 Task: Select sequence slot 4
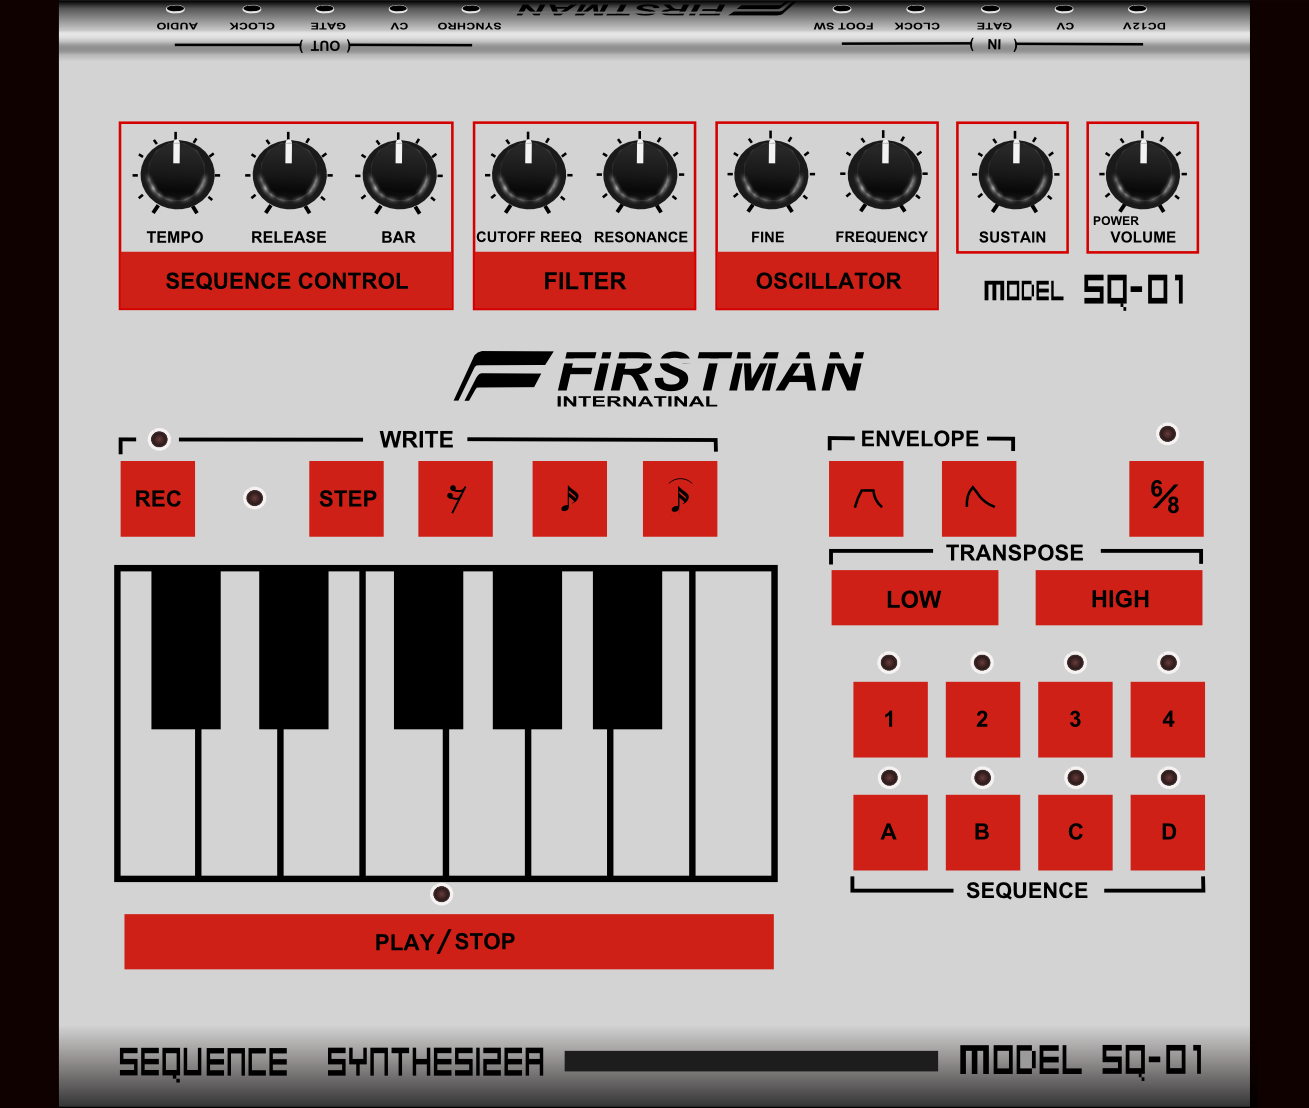(x=1168, y=719)
